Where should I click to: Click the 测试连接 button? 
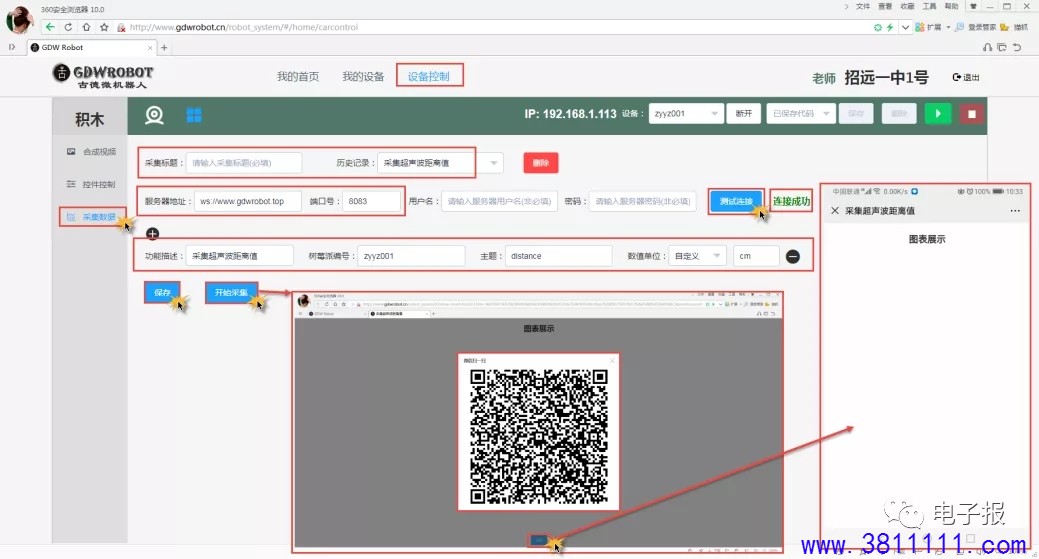(x=736, y=201)
